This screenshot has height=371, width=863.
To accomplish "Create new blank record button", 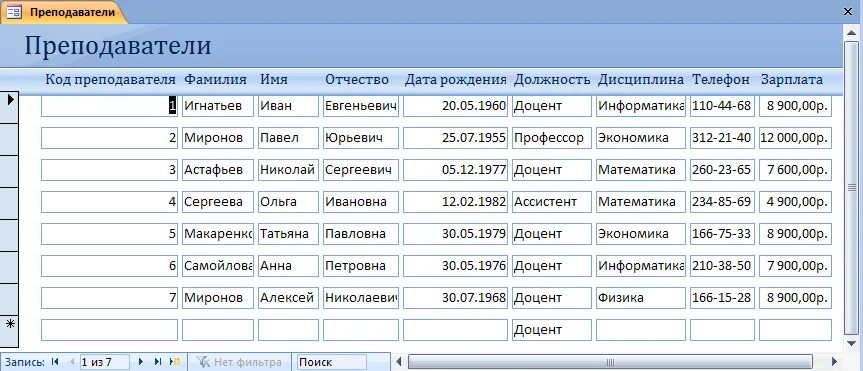I will click(x=175, y=362).
